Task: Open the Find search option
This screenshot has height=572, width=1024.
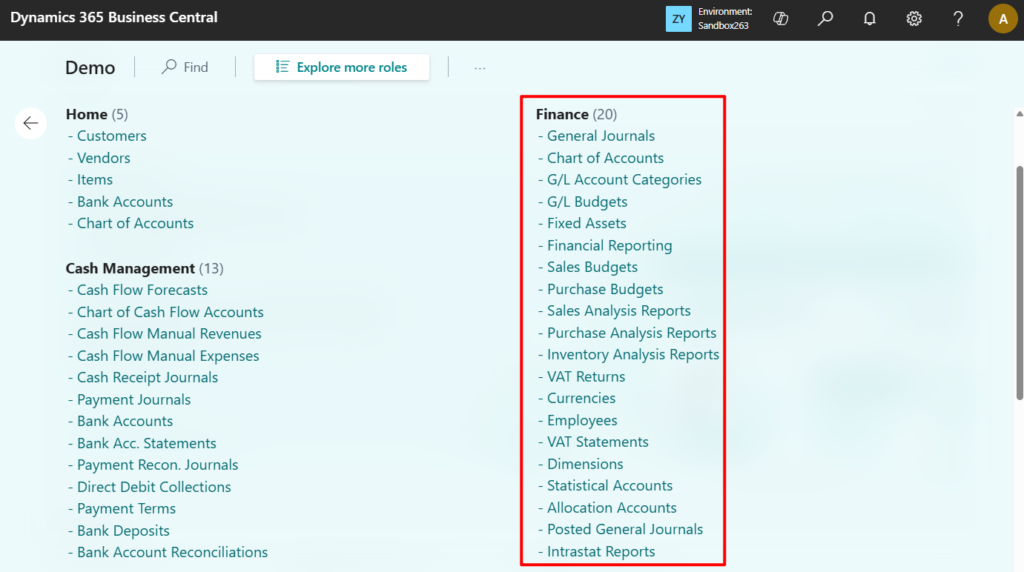Action: (185, 67)
